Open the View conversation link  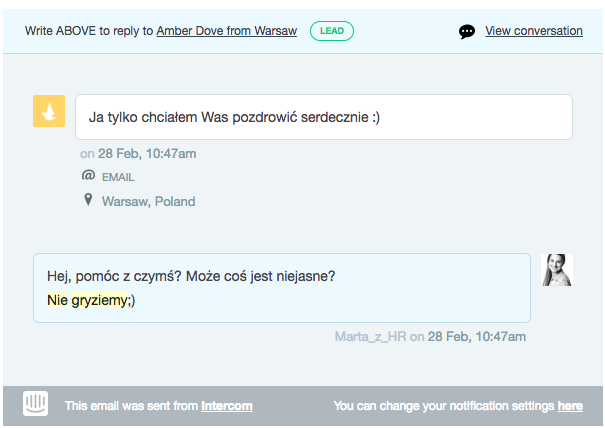click(x=533, y=31)
